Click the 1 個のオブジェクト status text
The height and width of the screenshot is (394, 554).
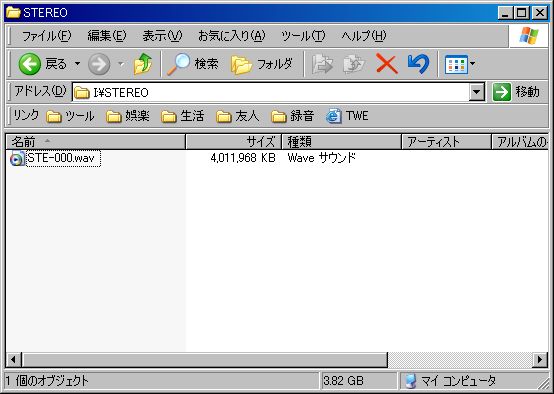(47, 381)
